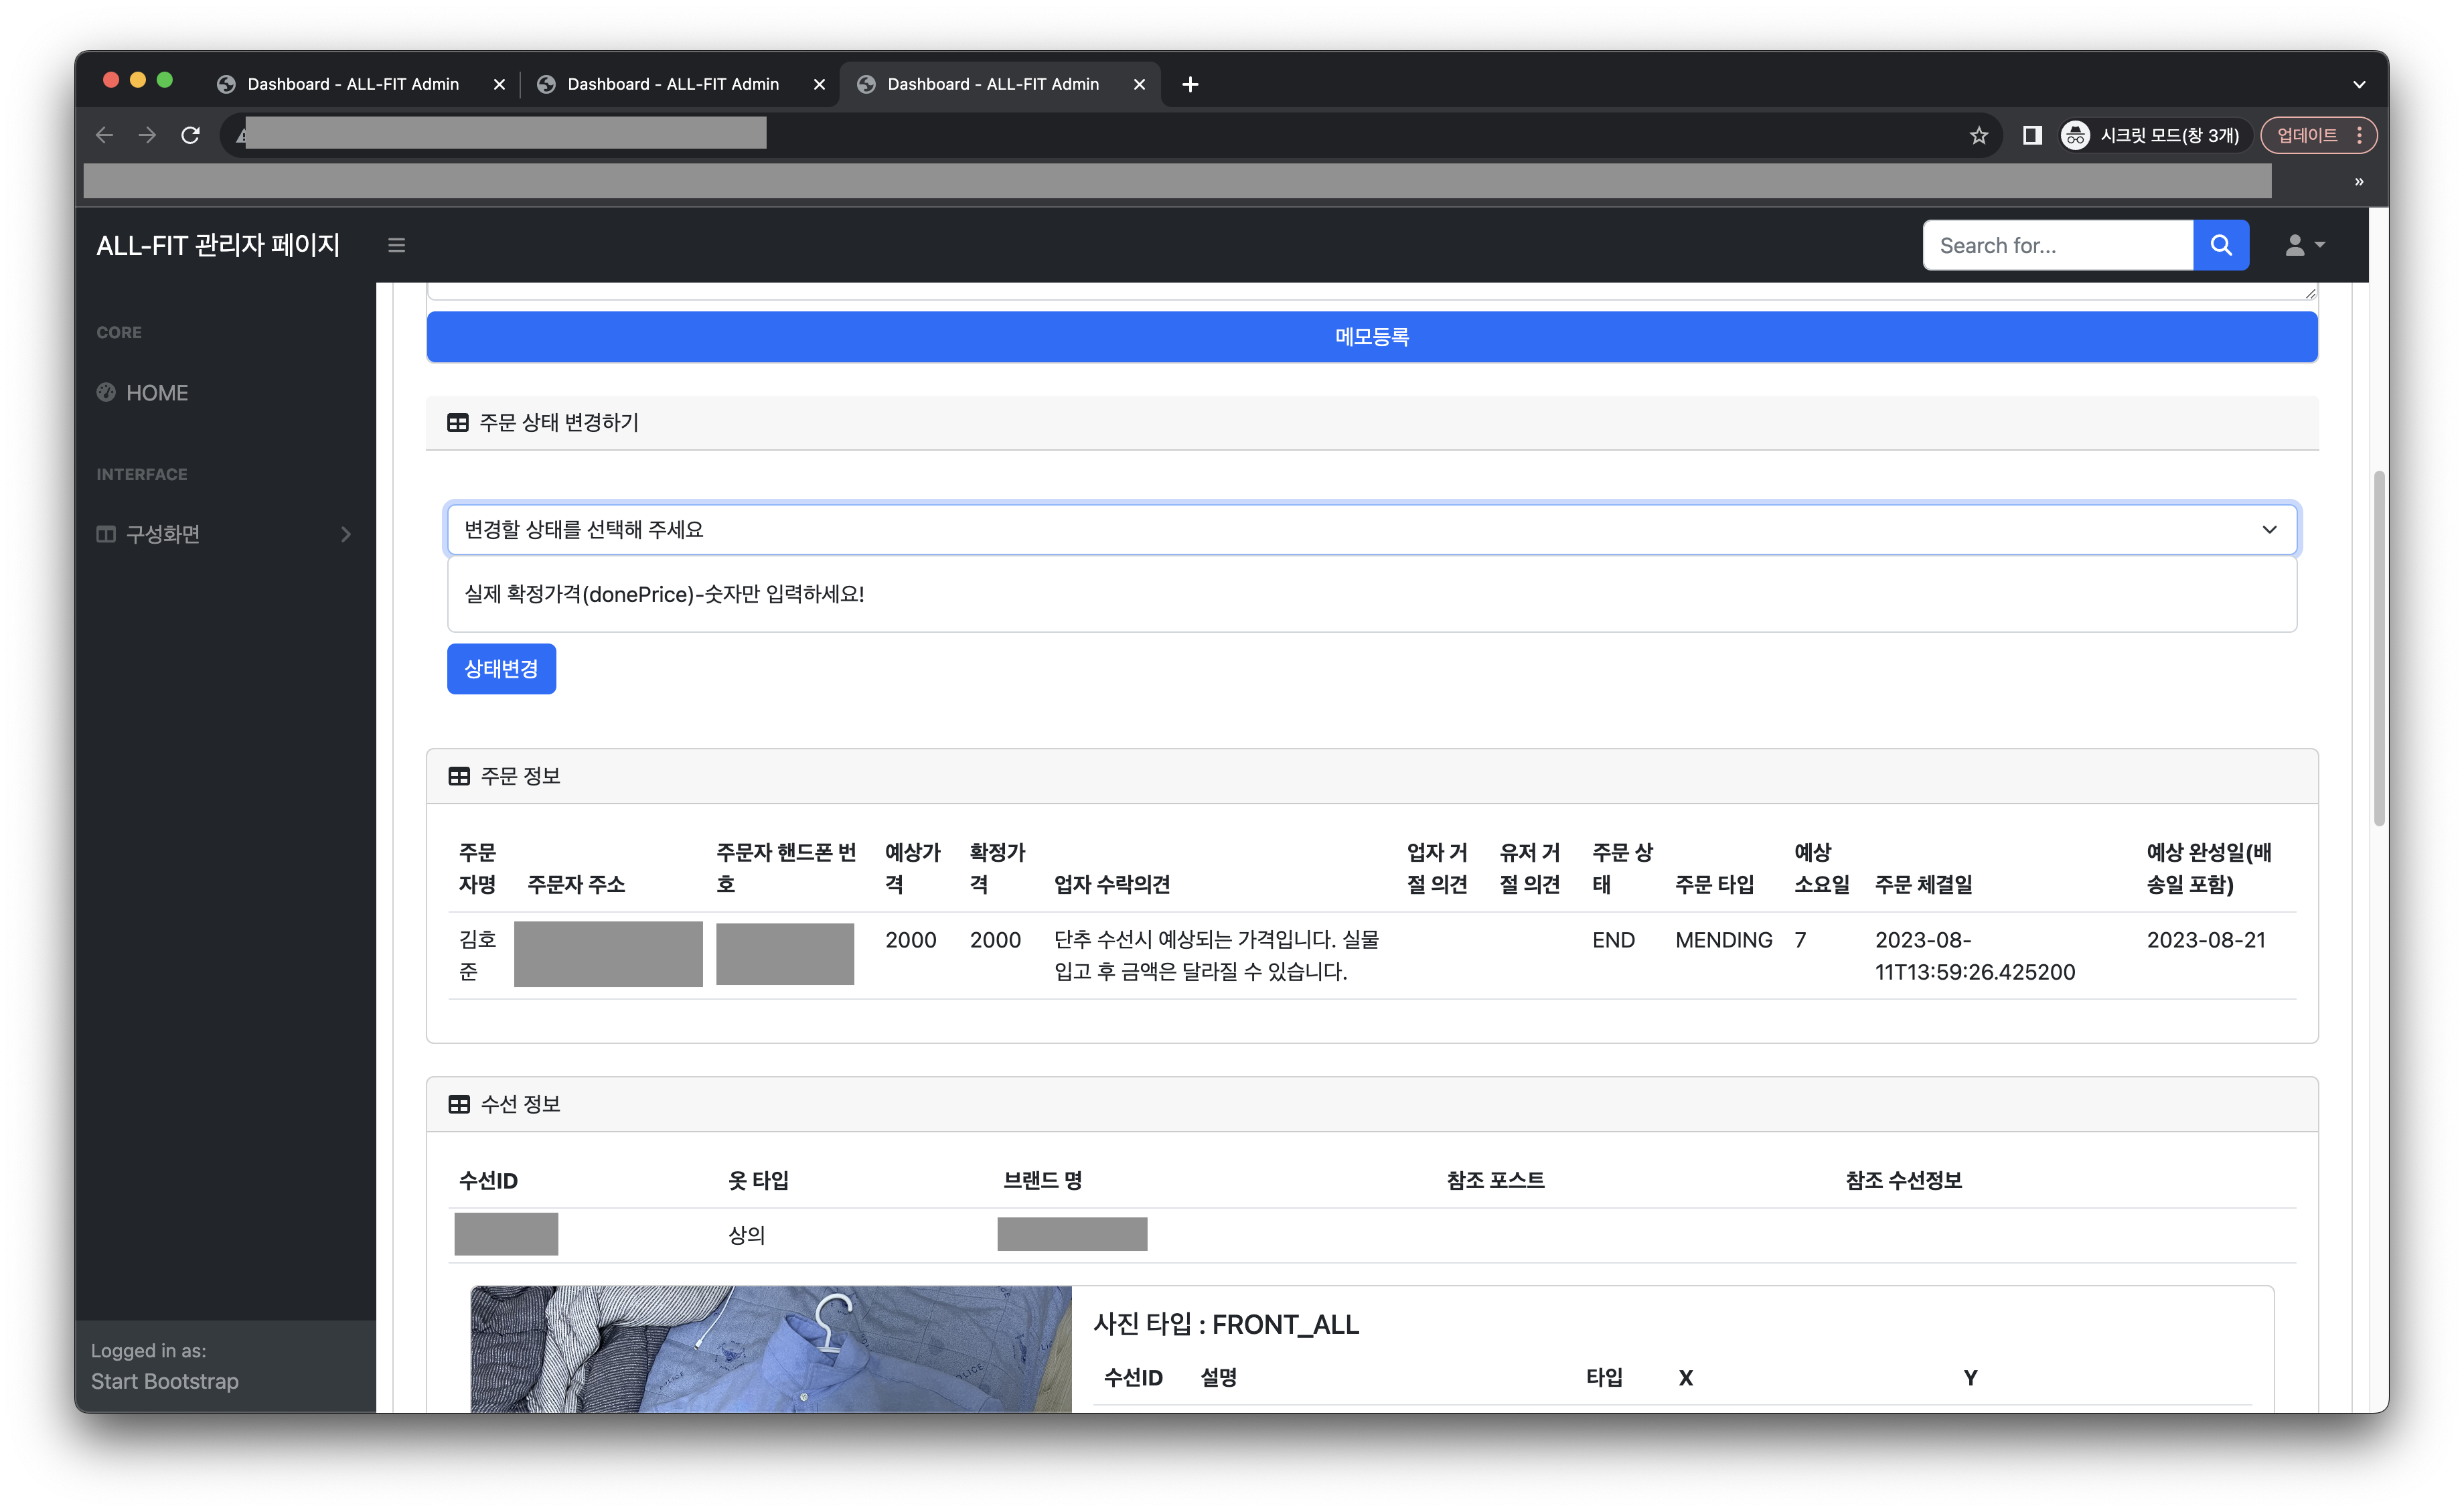Click the incognito mode indicator
The height and width of the screenshot is (1512, 2464).
coord(2150,135)
